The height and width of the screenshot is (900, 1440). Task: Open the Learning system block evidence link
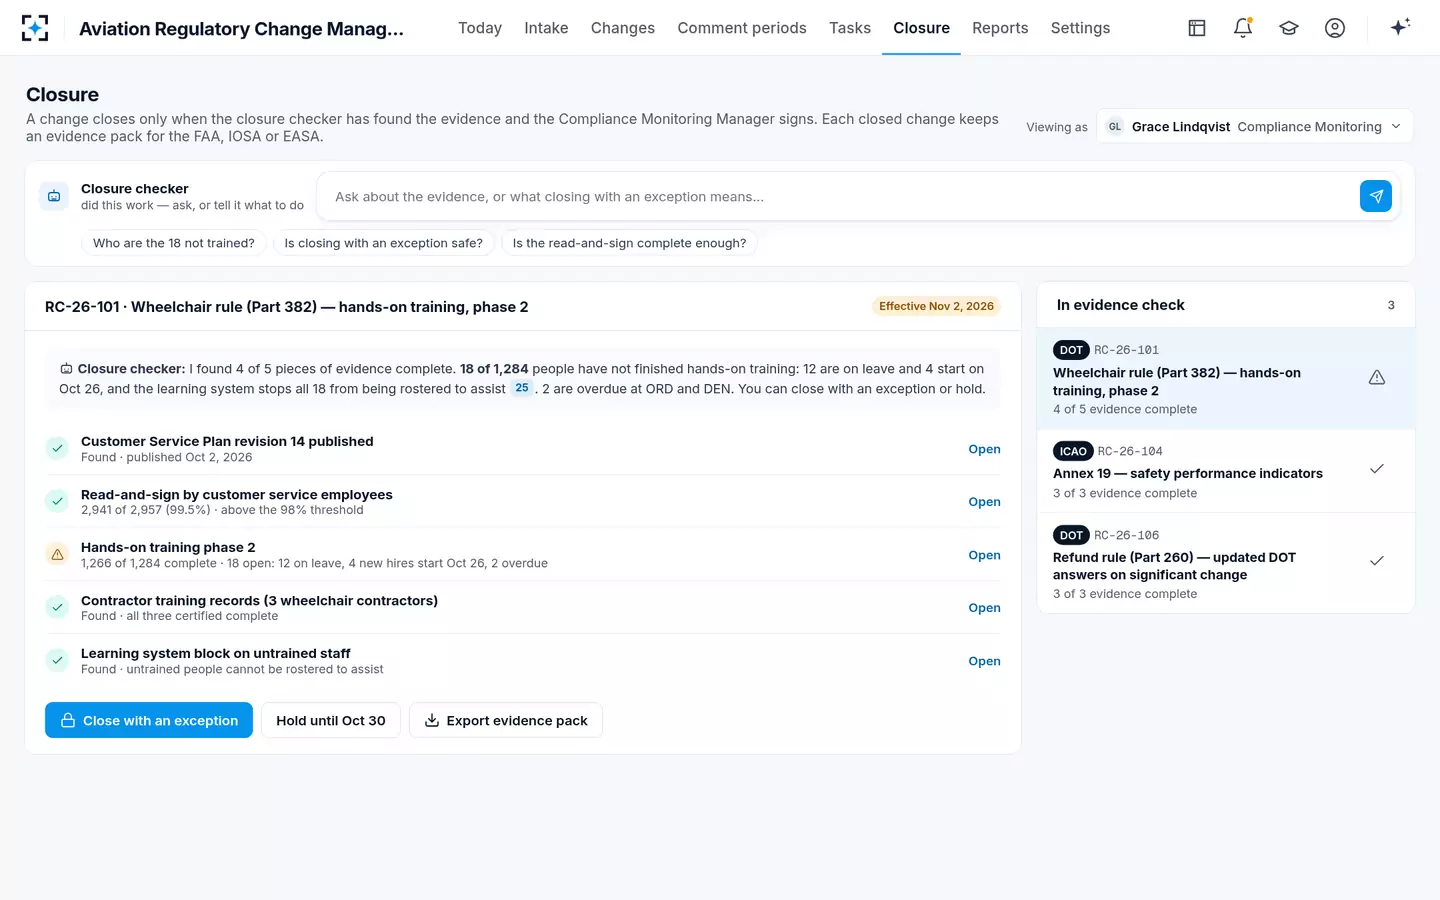click(984, 661)
